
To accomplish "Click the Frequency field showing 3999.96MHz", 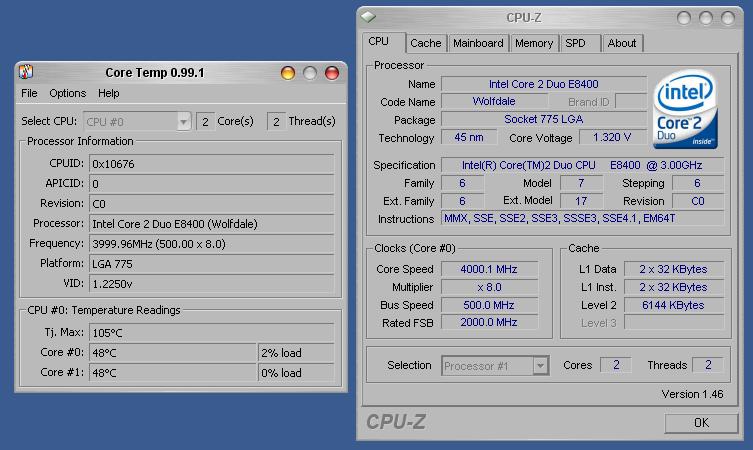I will (211, 244).
